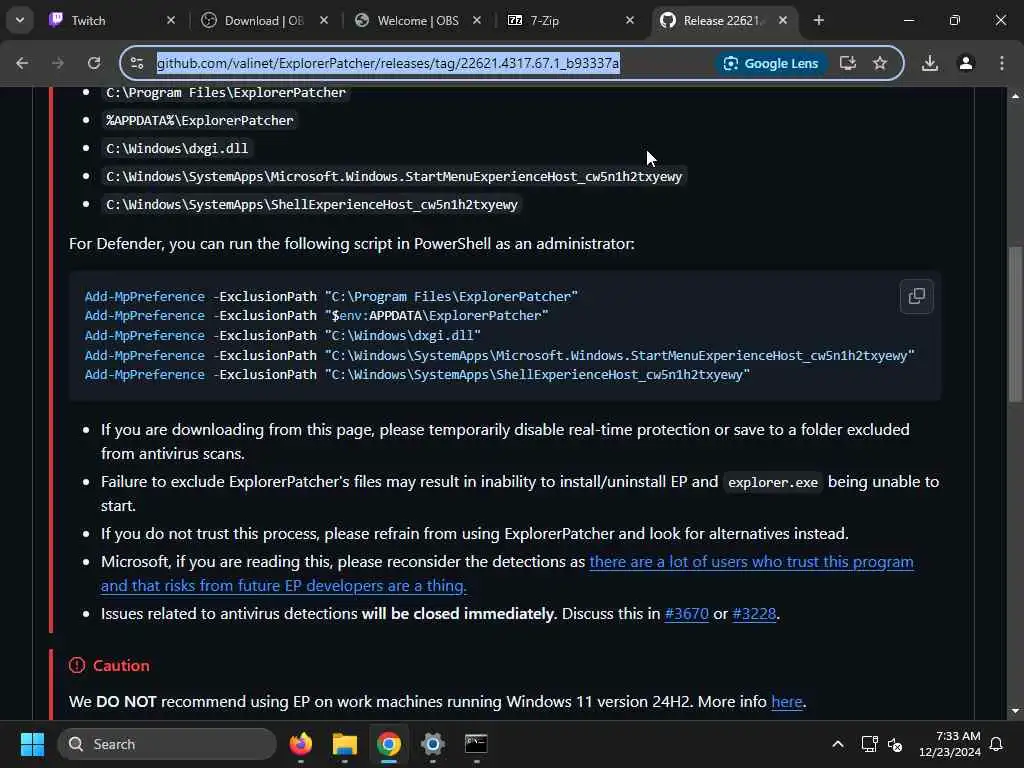Viewport: 1024px width, 768px height.
Task: Click the inline 'explorer.exe' code text
Action: click(773, 482)
